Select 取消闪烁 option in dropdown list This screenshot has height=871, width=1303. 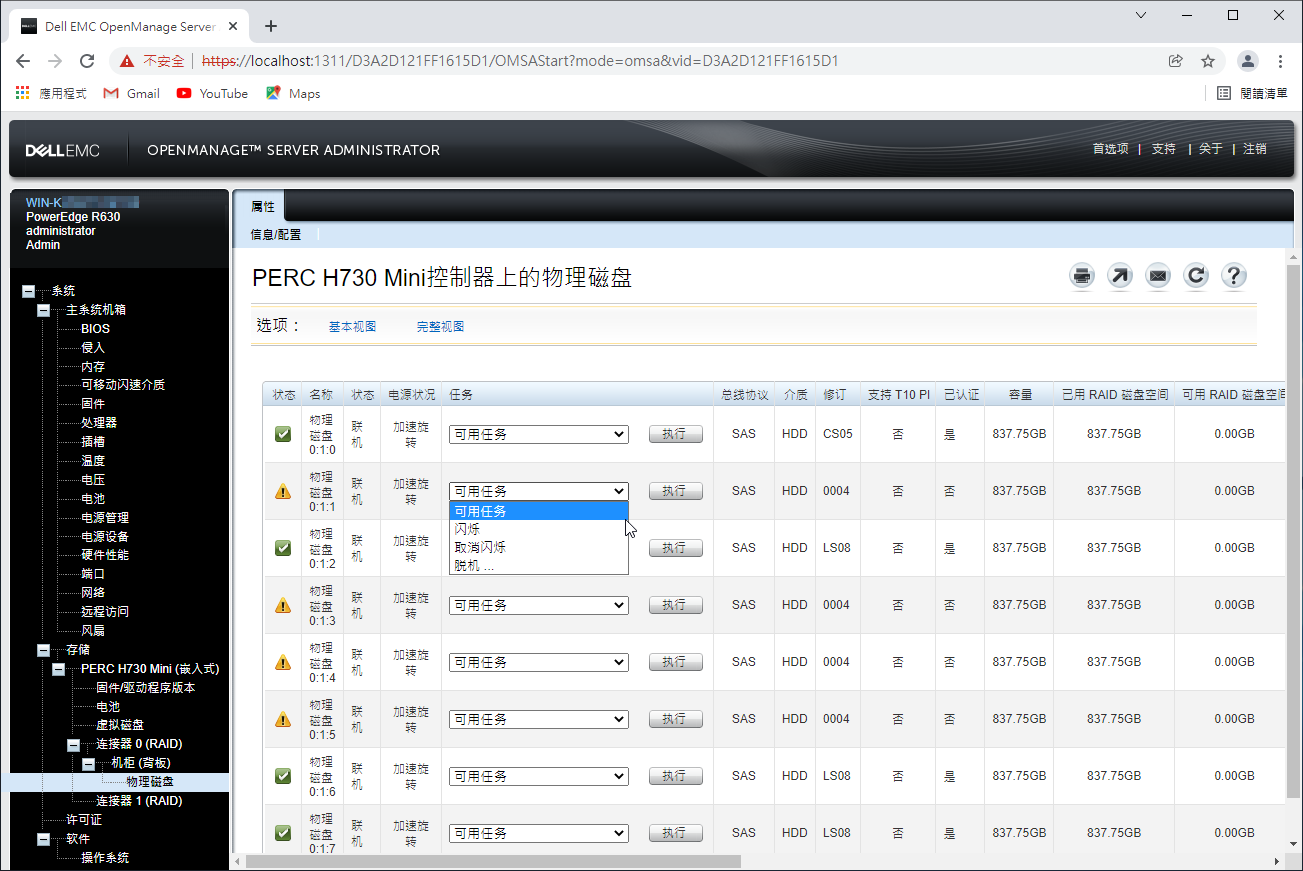coord(538,547)
